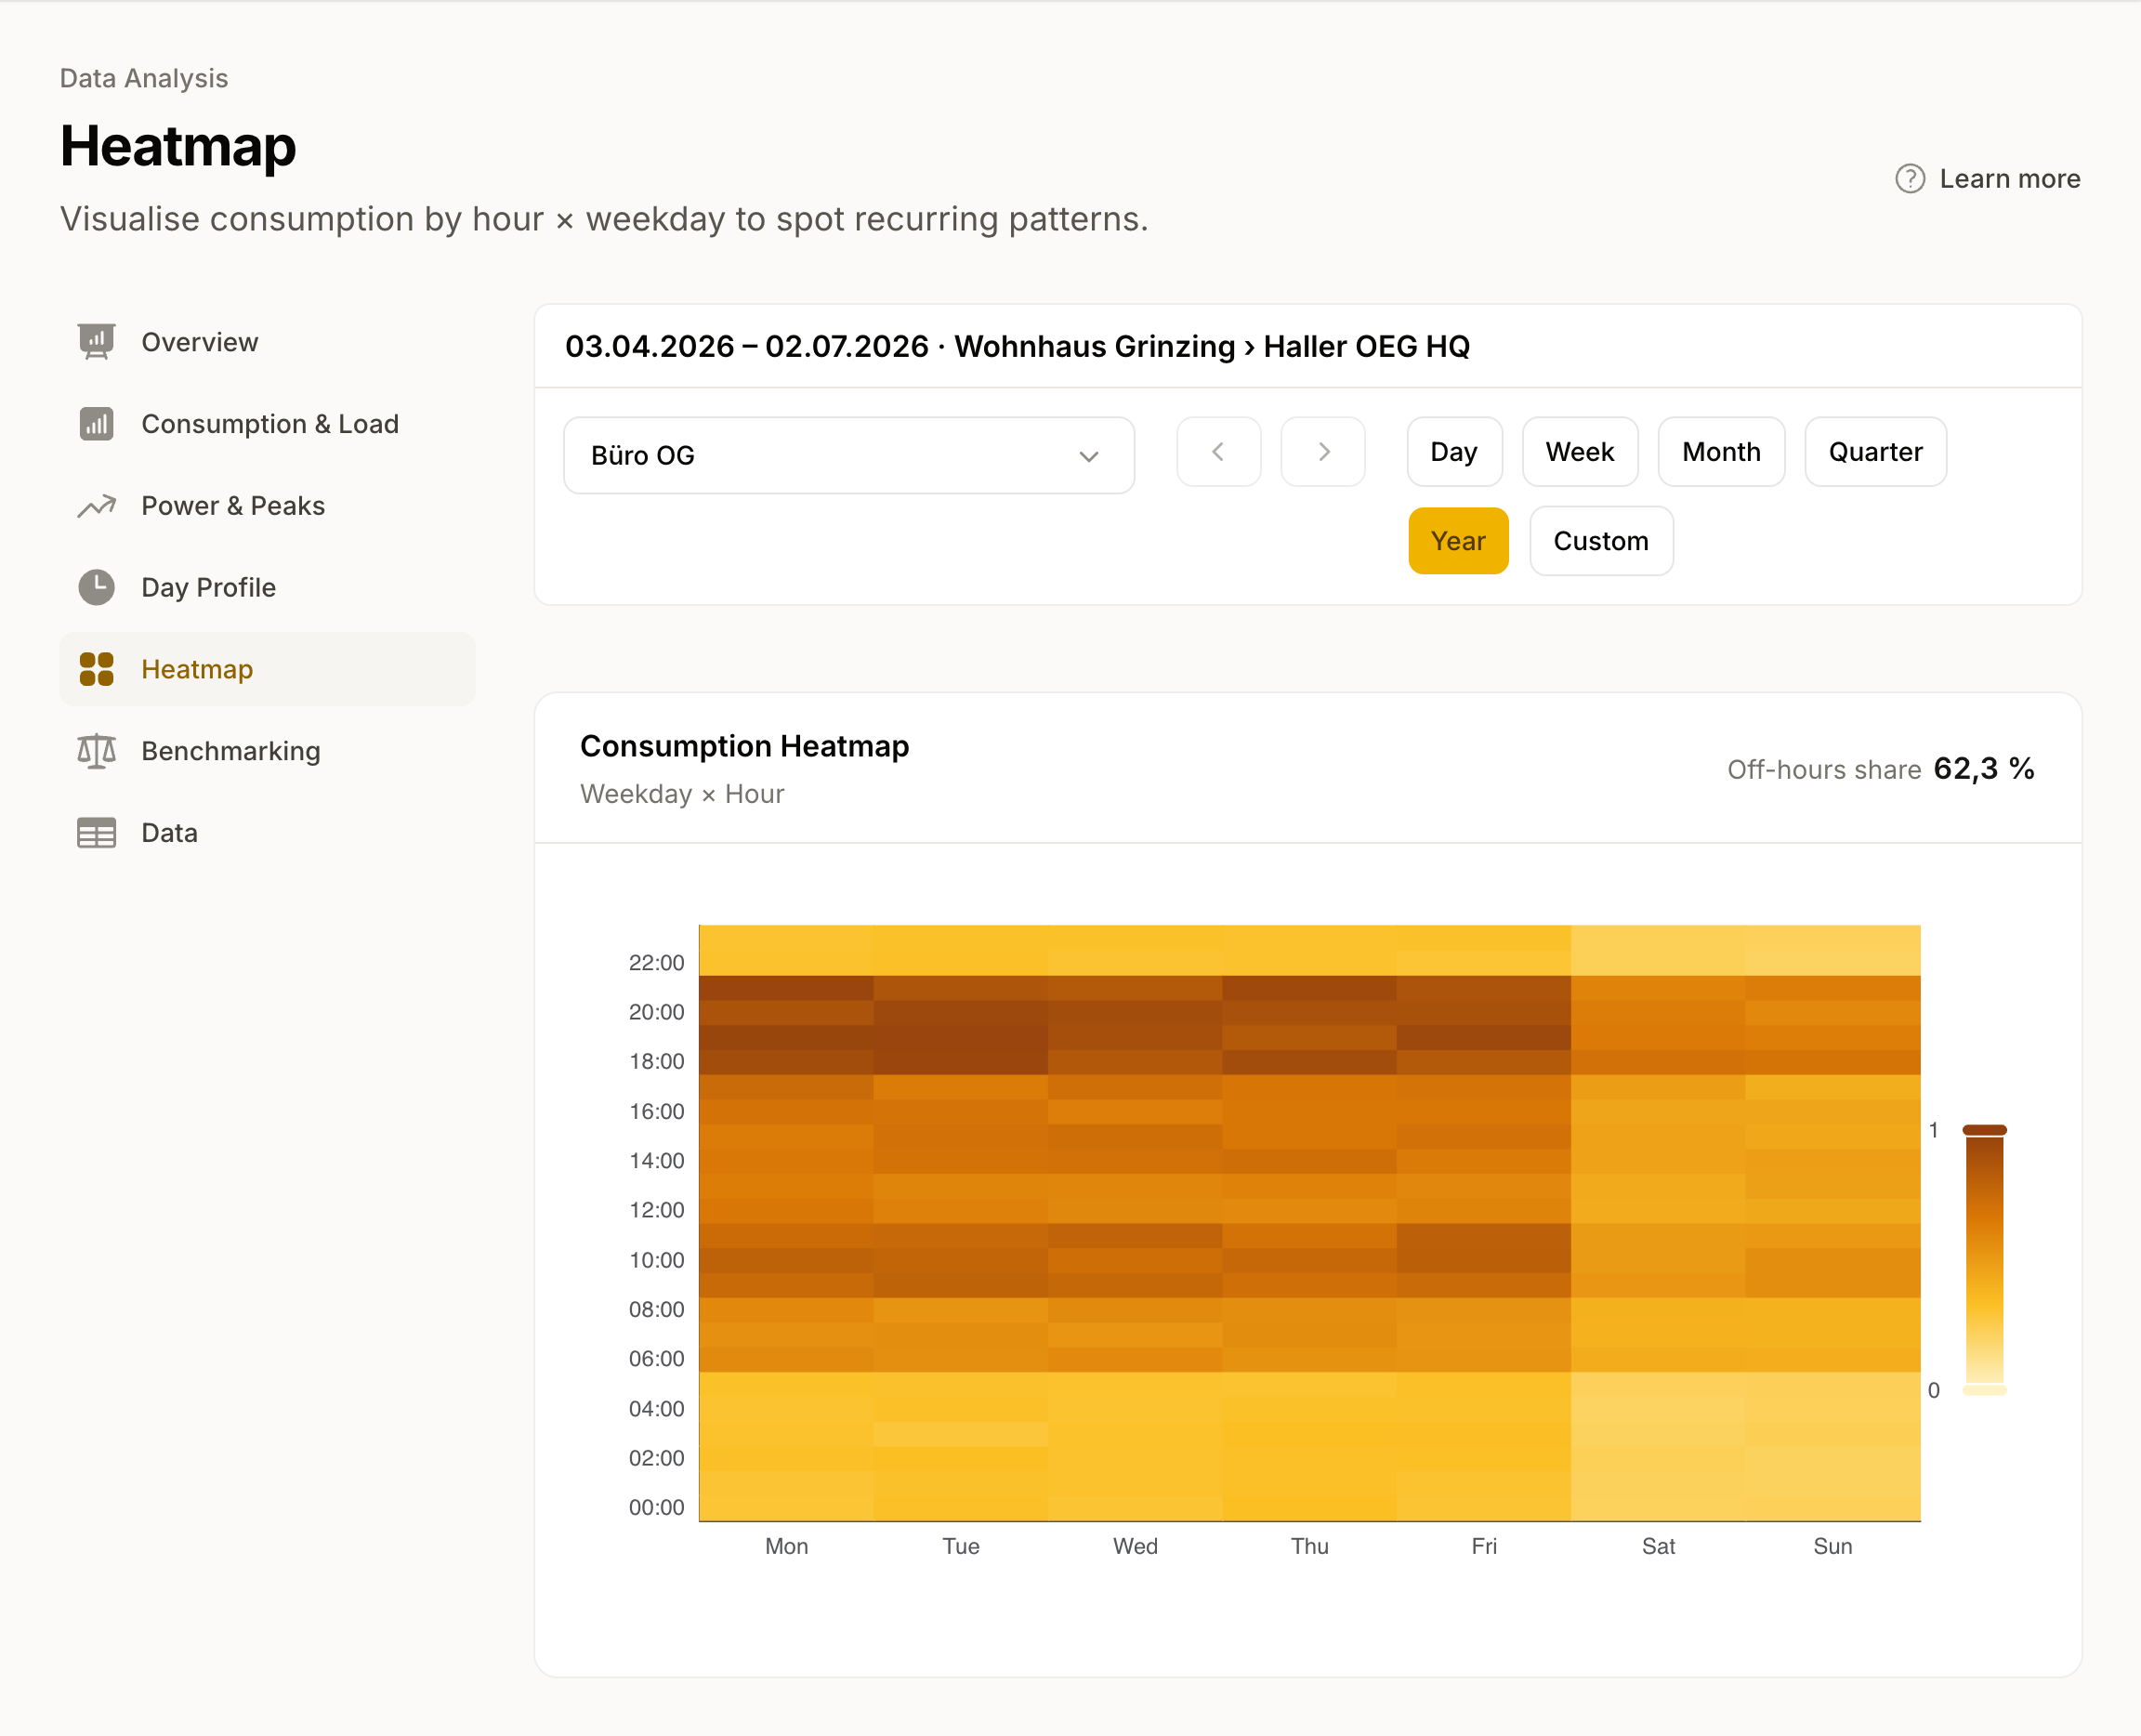
Task: Click the Learn more link
Action: click(x=1988, y=179)
